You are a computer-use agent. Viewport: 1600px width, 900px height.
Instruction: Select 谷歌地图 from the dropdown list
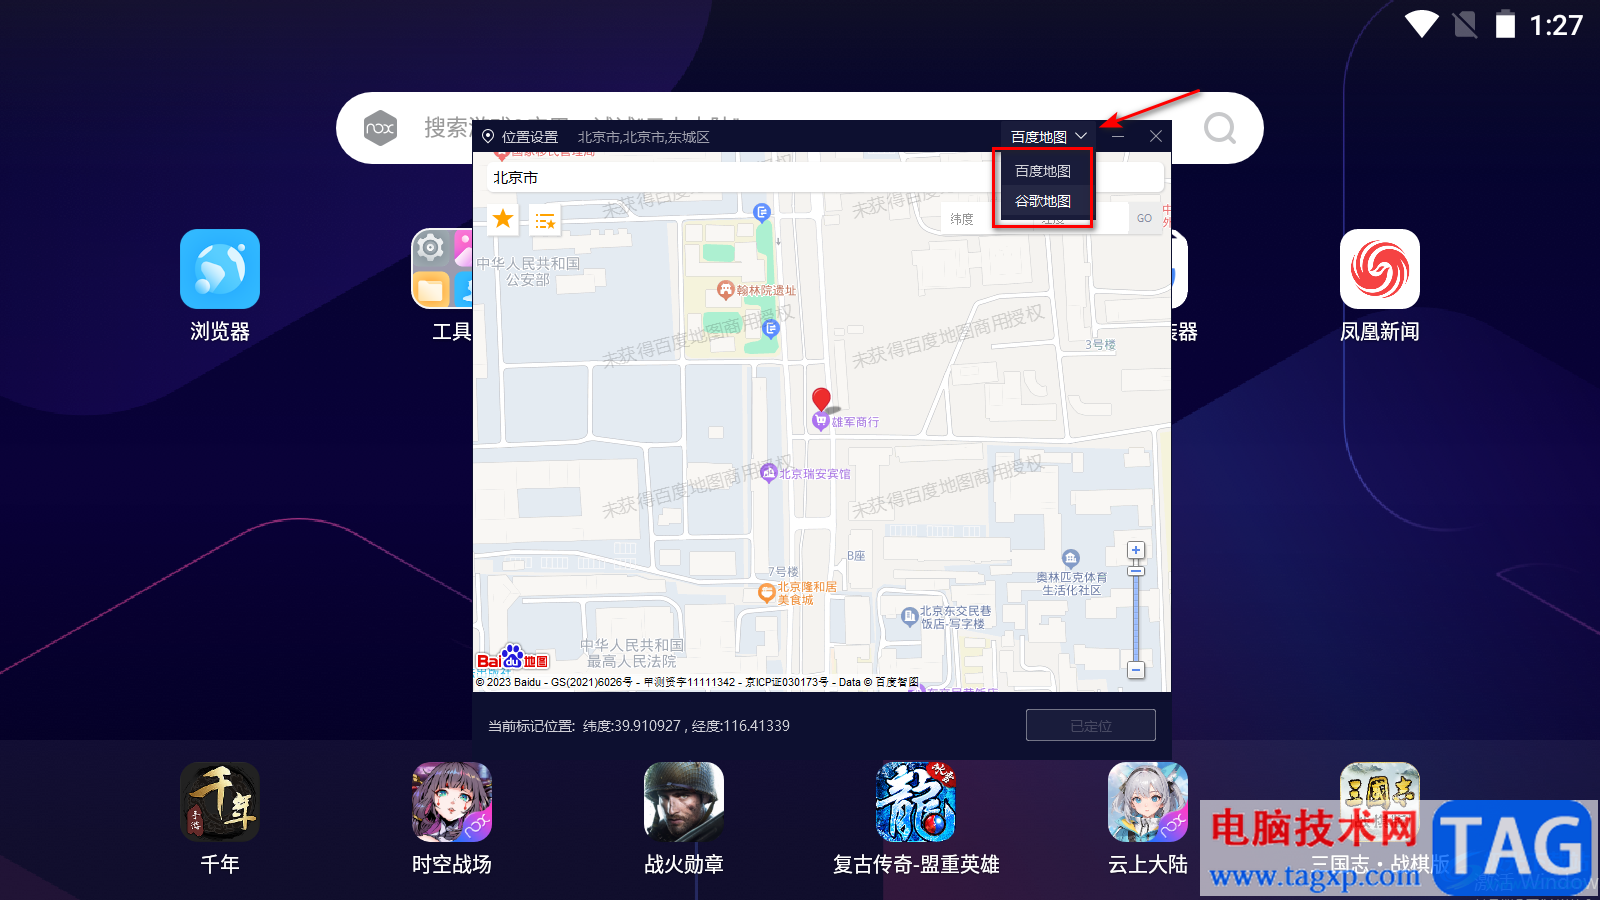[x=1043, y=201]
